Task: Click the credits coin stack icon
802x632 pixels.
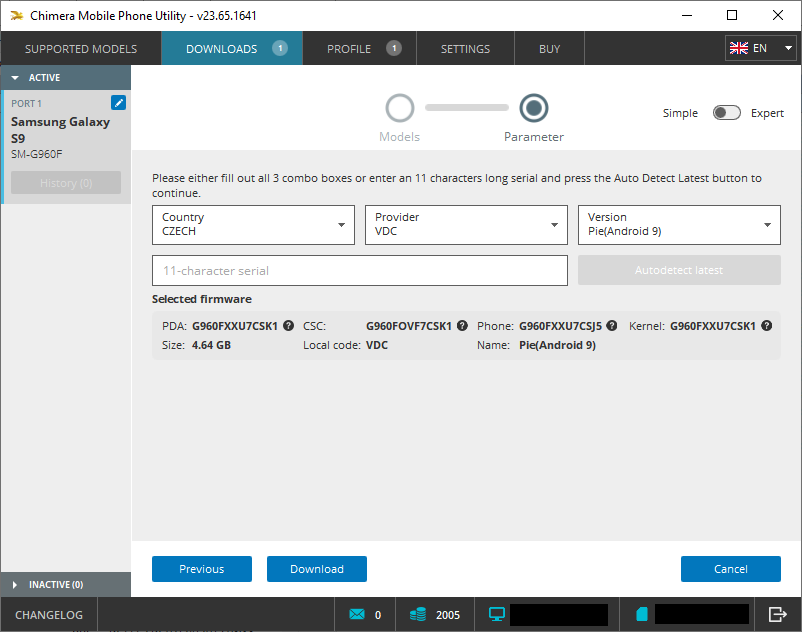Action: click(418, 614)
